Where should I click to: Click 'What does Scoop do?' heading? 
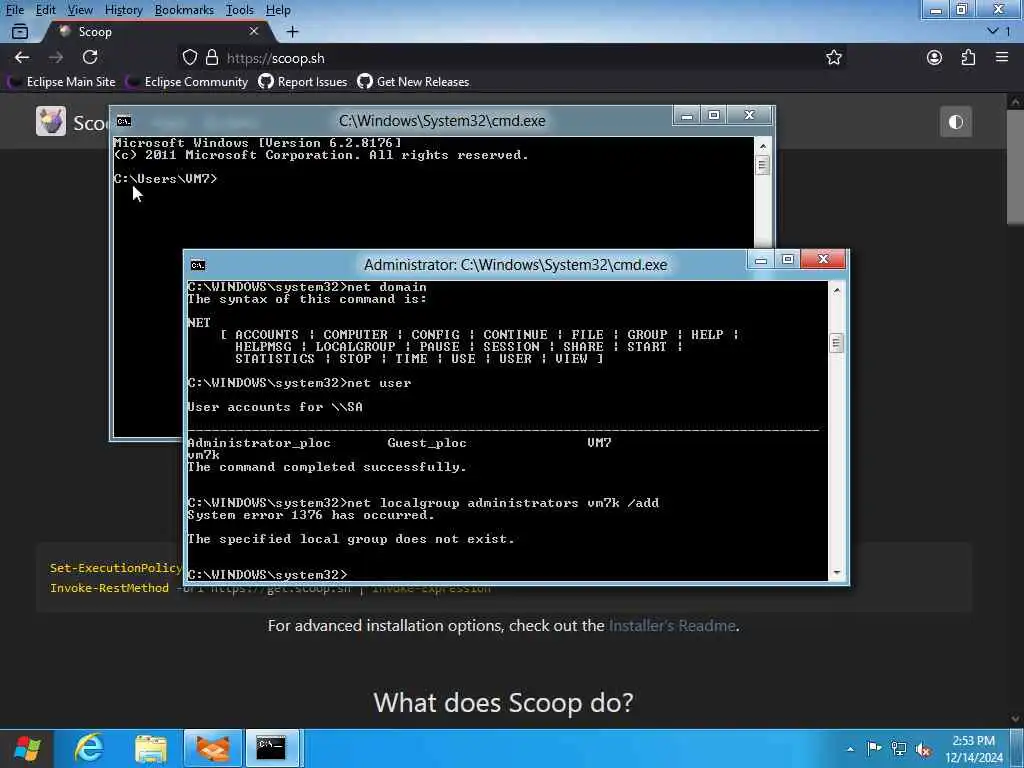coord(504,703)
